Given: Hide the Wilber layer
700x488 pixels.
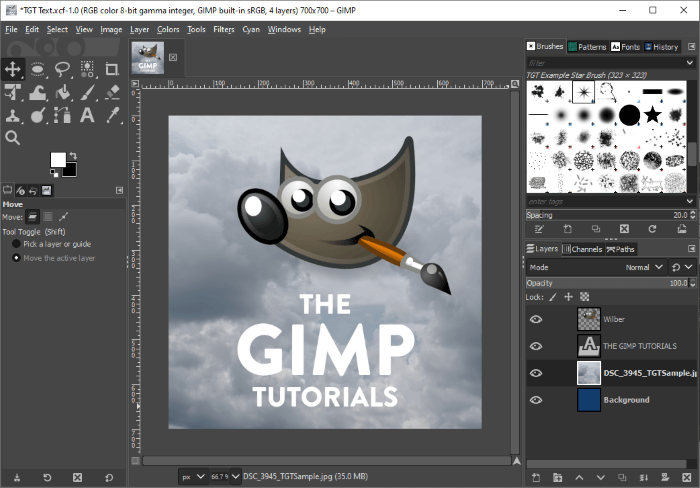Looking at the screenshot, I should (536, 319).
